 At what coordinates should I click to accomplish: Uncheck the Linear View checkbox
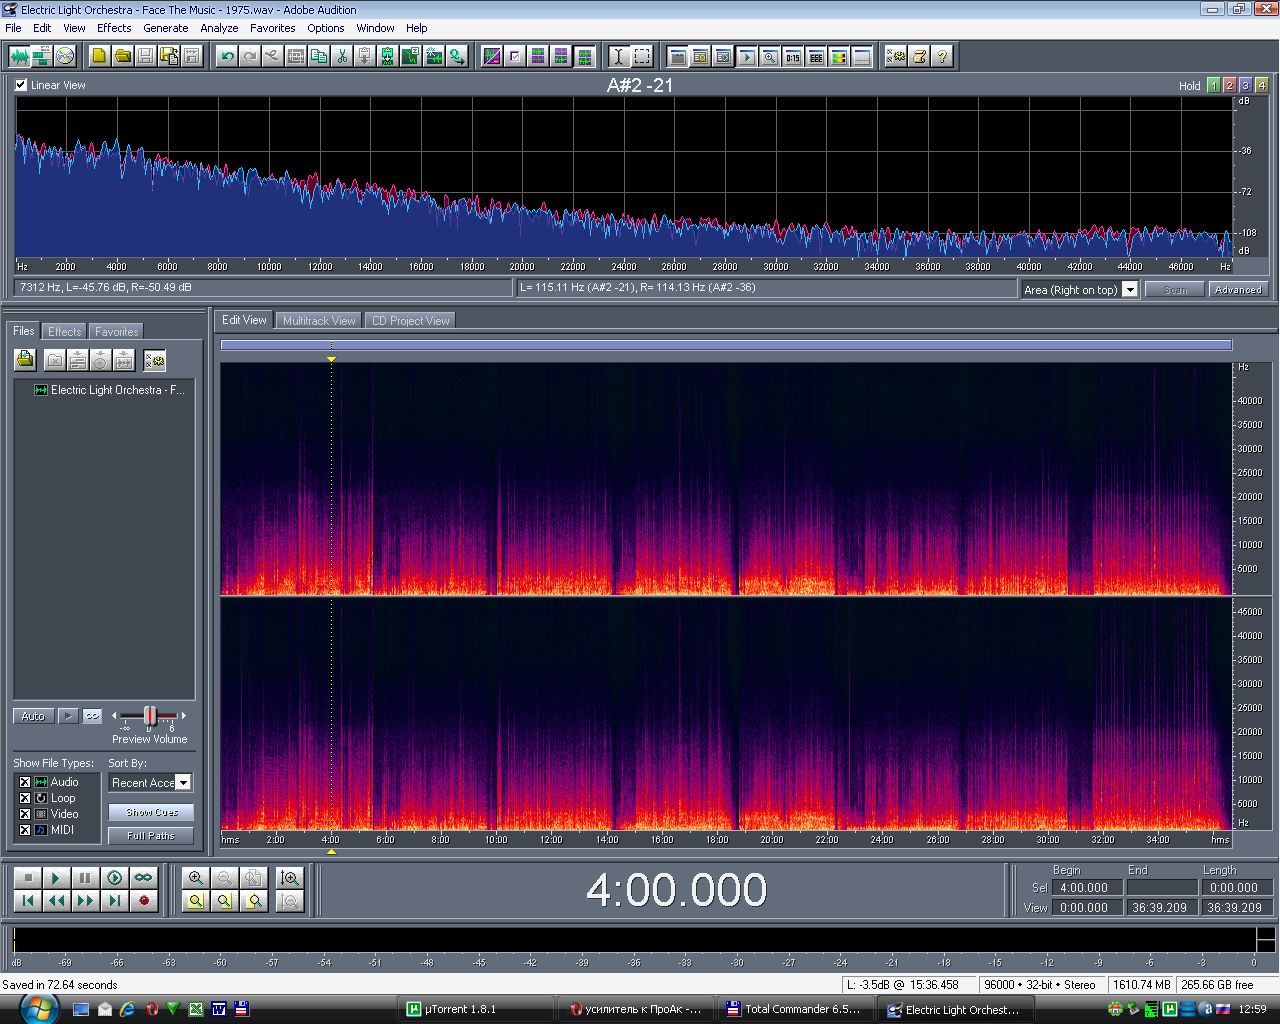click(21, 85)
